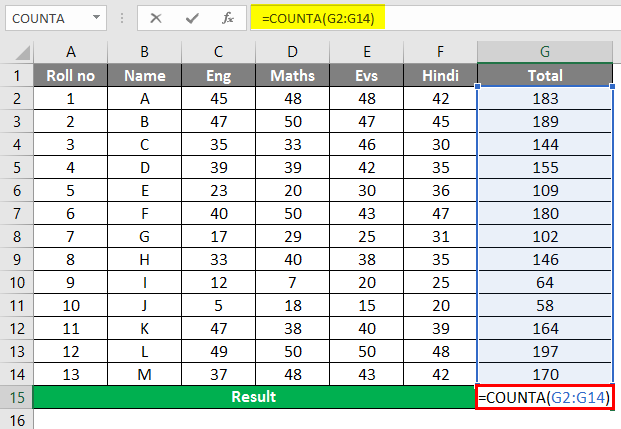Select Total value 183

[x=545, y=98]
